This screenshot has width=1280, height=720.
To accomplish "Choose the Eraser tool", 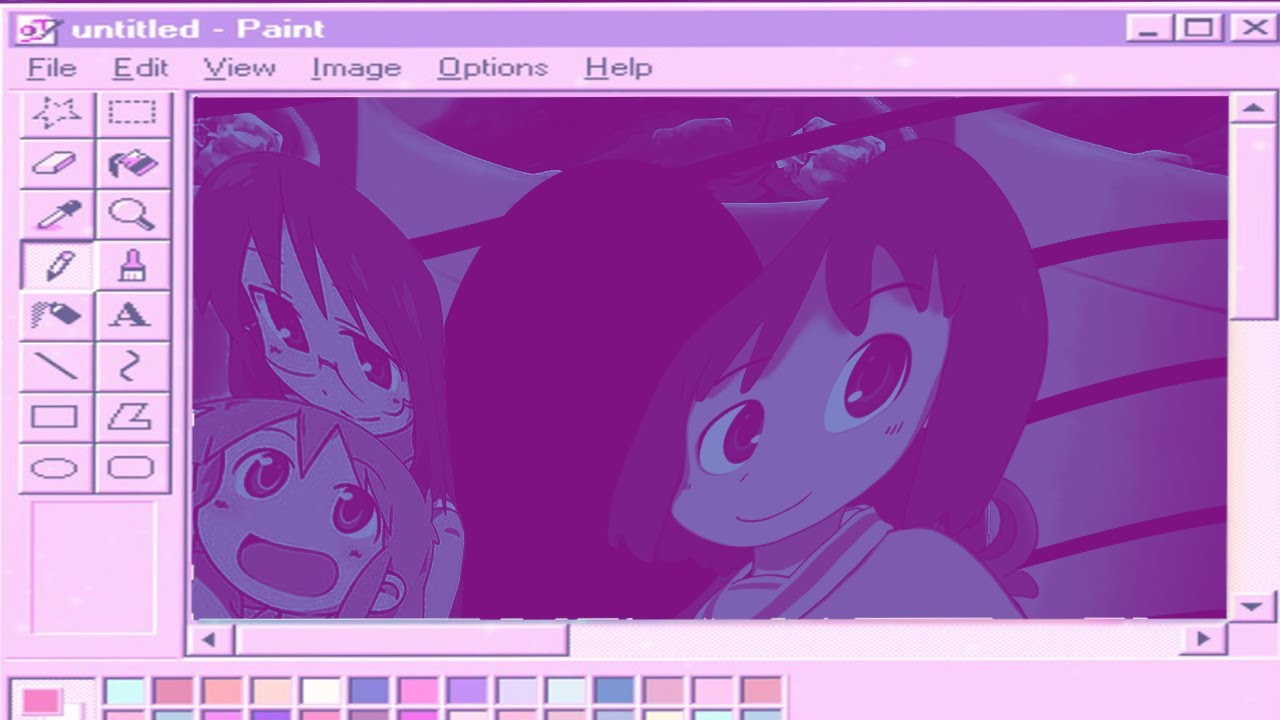I will coord(57,164).
